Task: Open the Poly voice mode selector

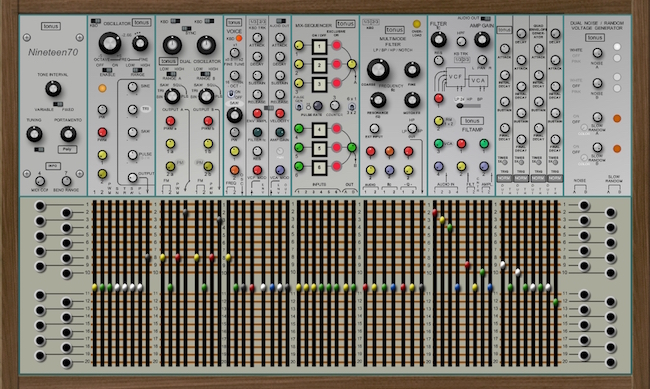Action: tap(67, 149)
